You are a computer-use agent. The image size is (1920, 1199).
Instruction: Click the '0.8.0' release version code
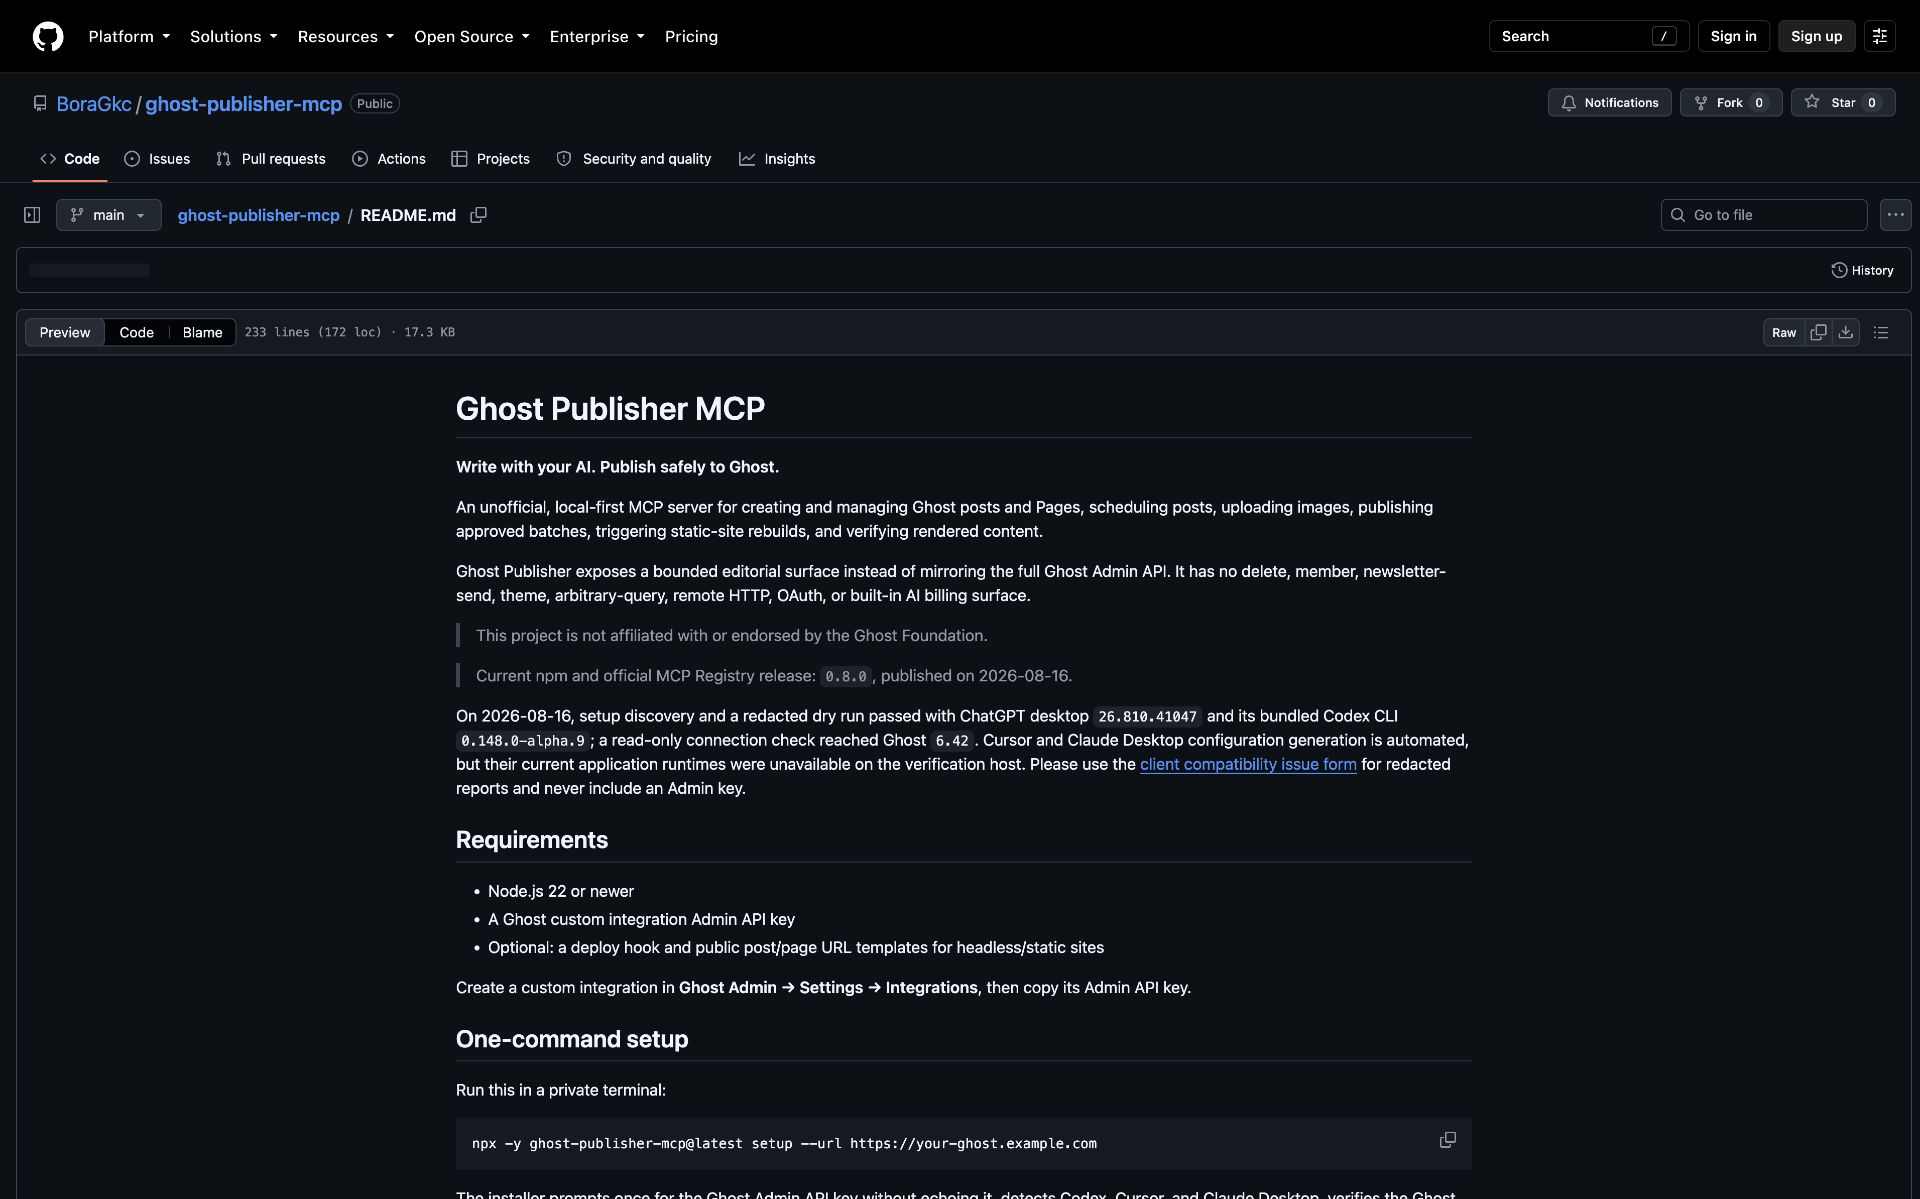pyautogui.click(x=846, y=676)
